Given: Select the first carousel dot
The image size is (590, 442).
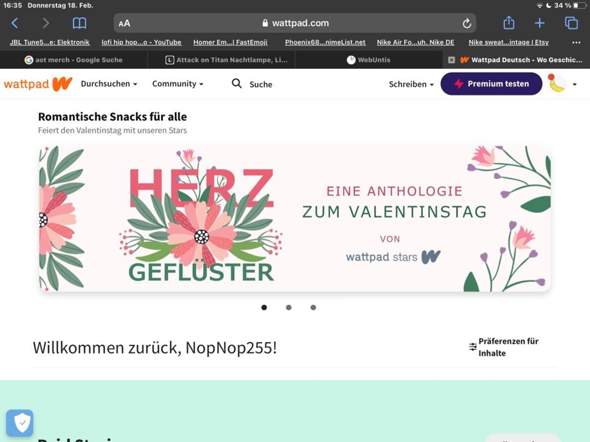Looking at the screenshot, I should click(x=264, y=307).
